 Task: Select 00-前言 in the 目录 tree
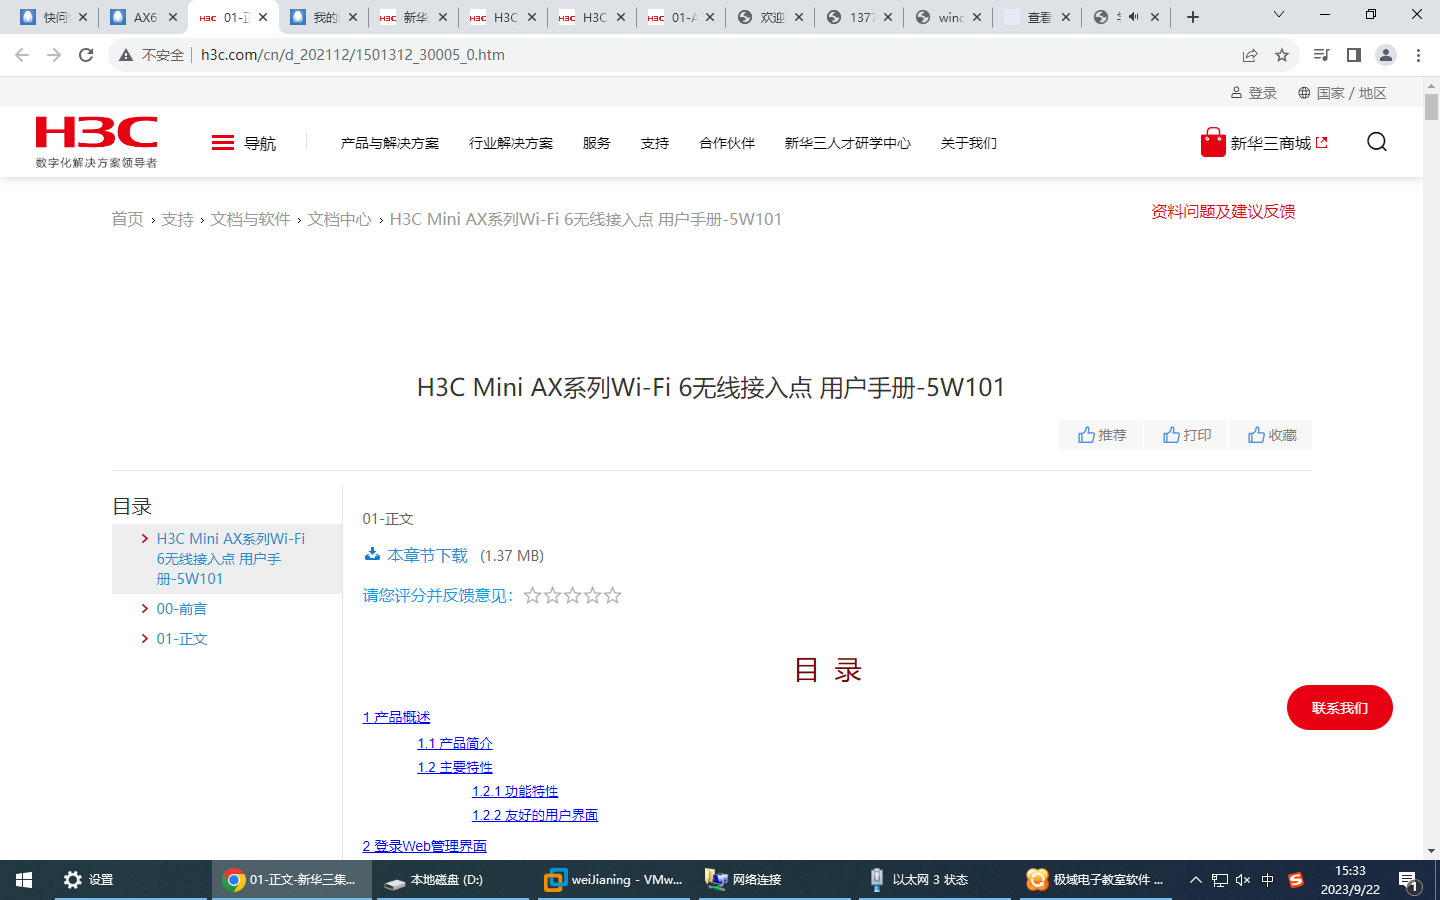click(x=182, y=609)
